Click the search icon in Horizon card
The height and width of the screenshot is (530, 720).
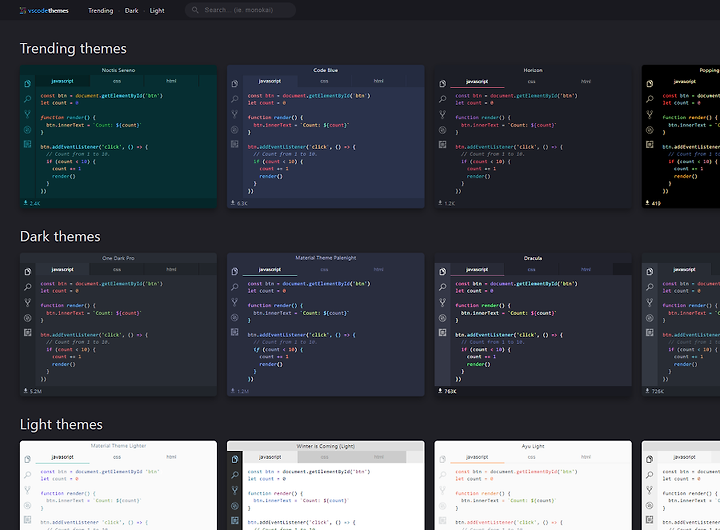point(442,99)
